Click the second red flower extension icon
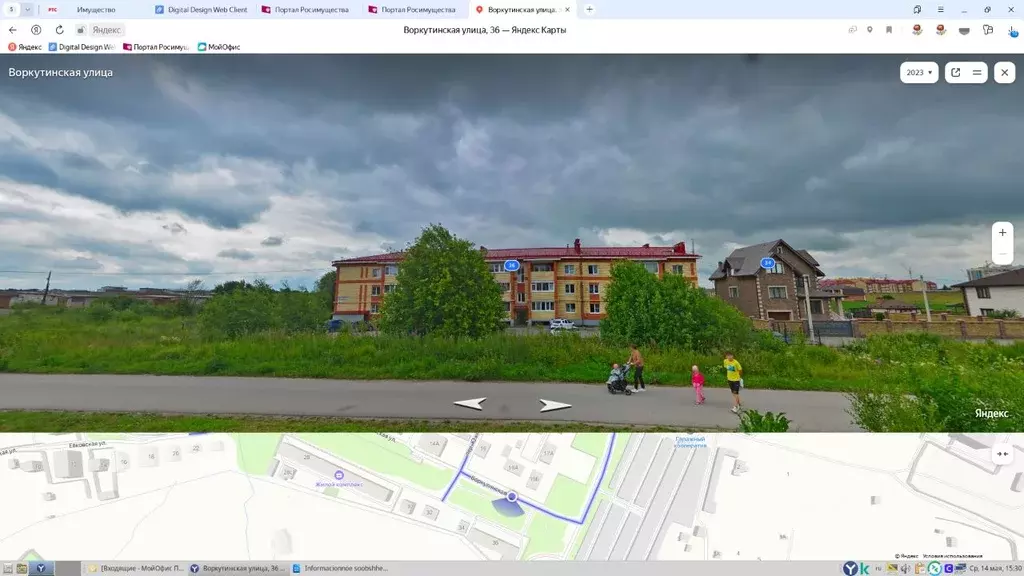The width and height of the screenshot is (1024, 576). point(940,30)
